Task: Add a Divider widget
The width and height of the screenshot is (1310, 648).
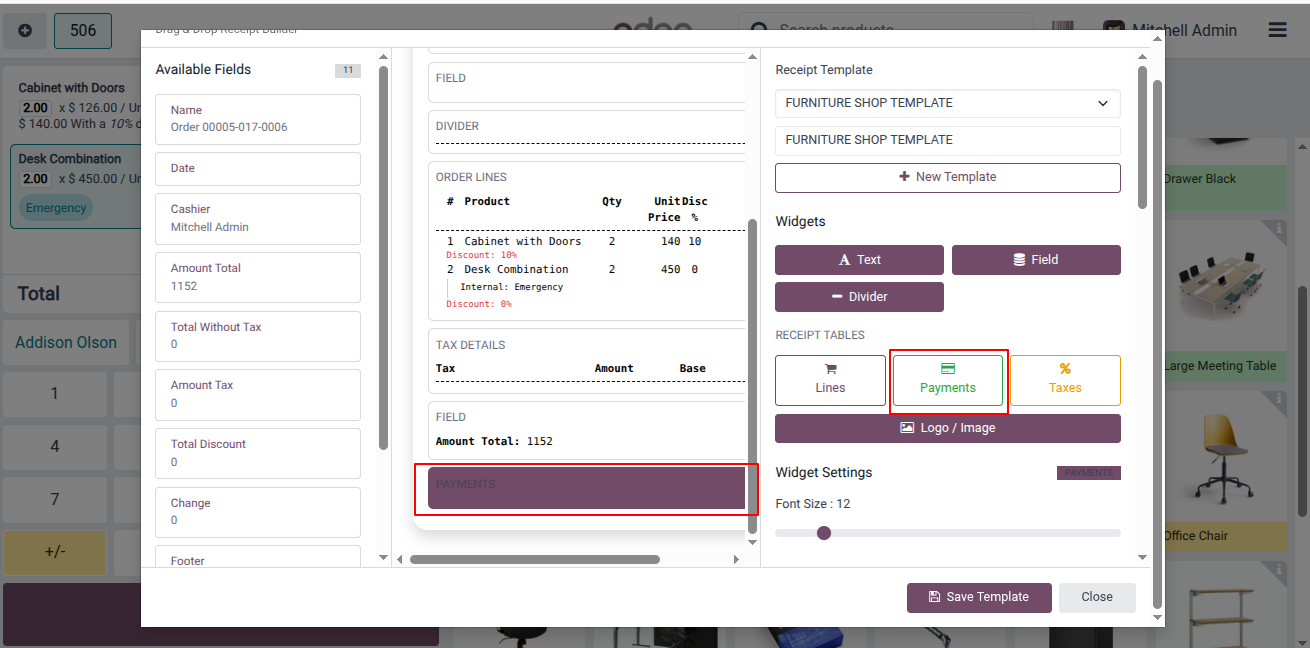Action: click(859, 297)
